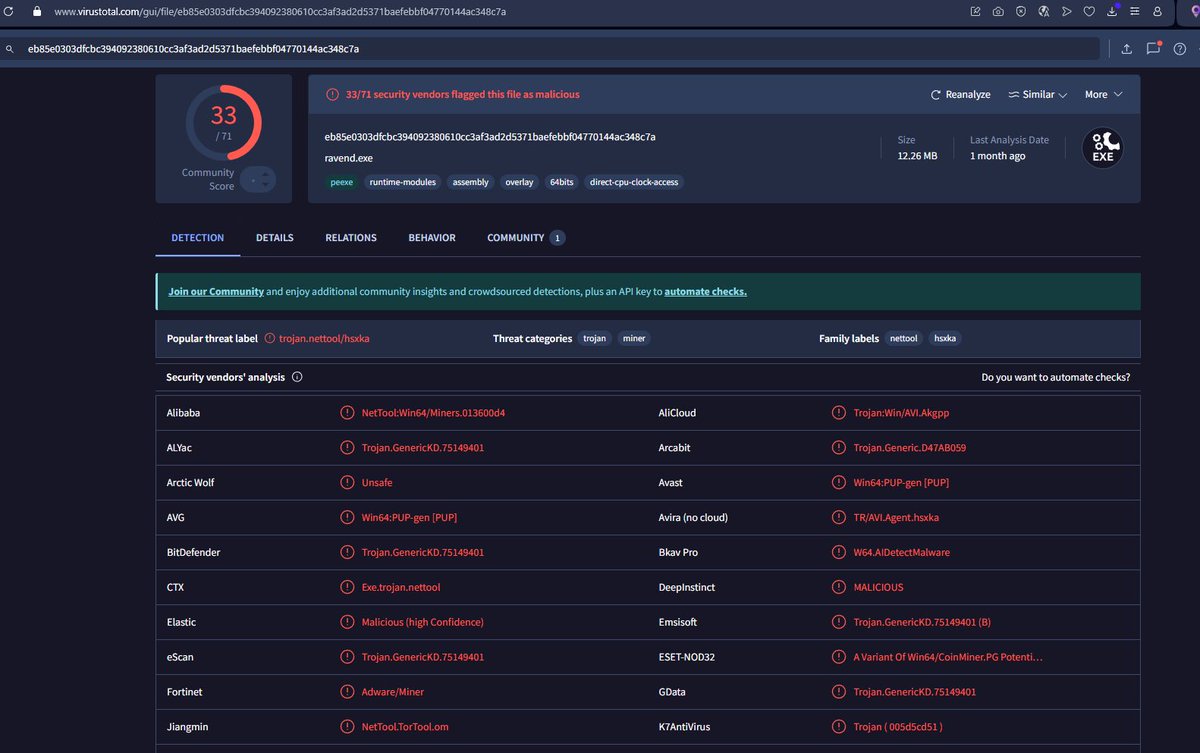This screenshot has width=1200, height=753.
Task: Click the miner threat category chip
Action: (634, 339)
